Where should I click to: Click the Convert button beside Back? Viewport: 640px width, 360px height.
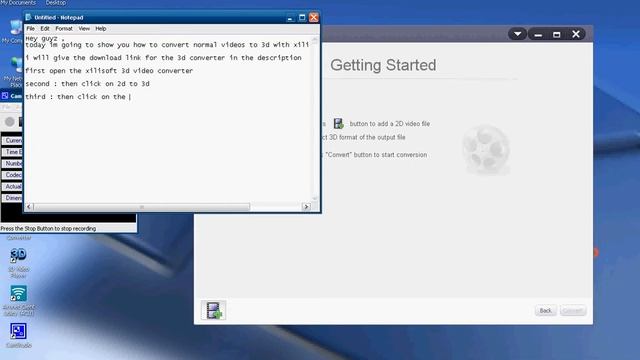[x=573, y=311]
